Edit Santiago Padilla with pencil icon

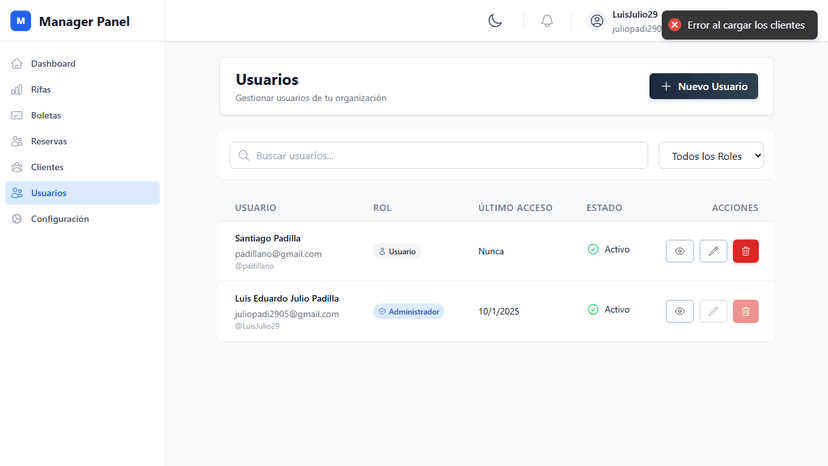pos(713,251)
